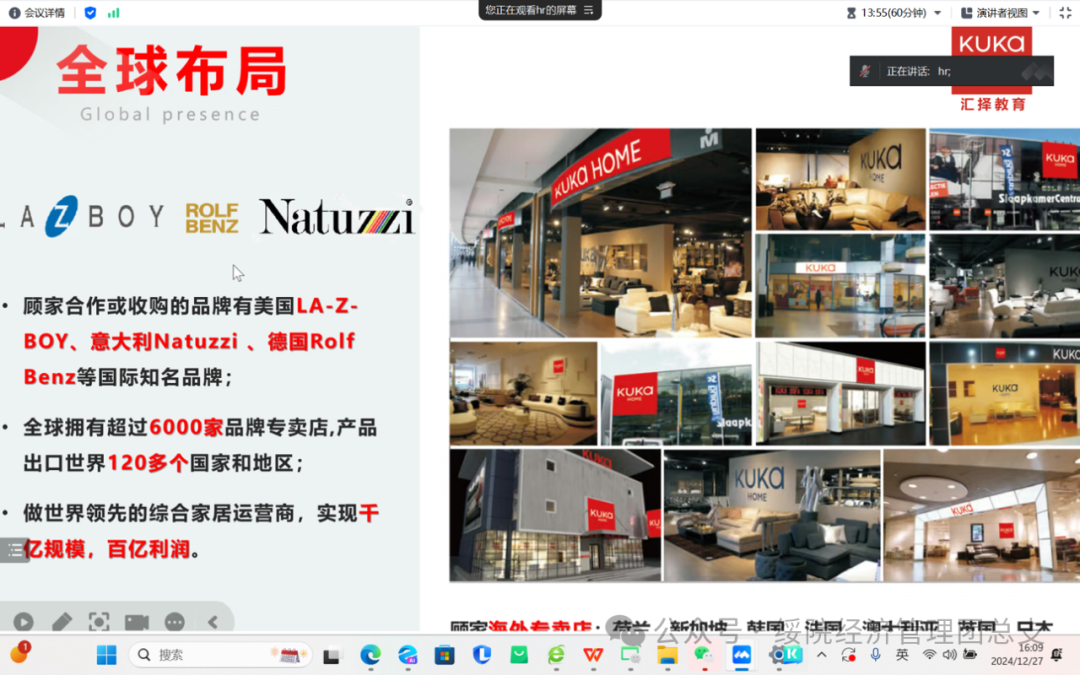
Task: Open the screen sharing banner menu icon
Action: [x=589, y=10]
